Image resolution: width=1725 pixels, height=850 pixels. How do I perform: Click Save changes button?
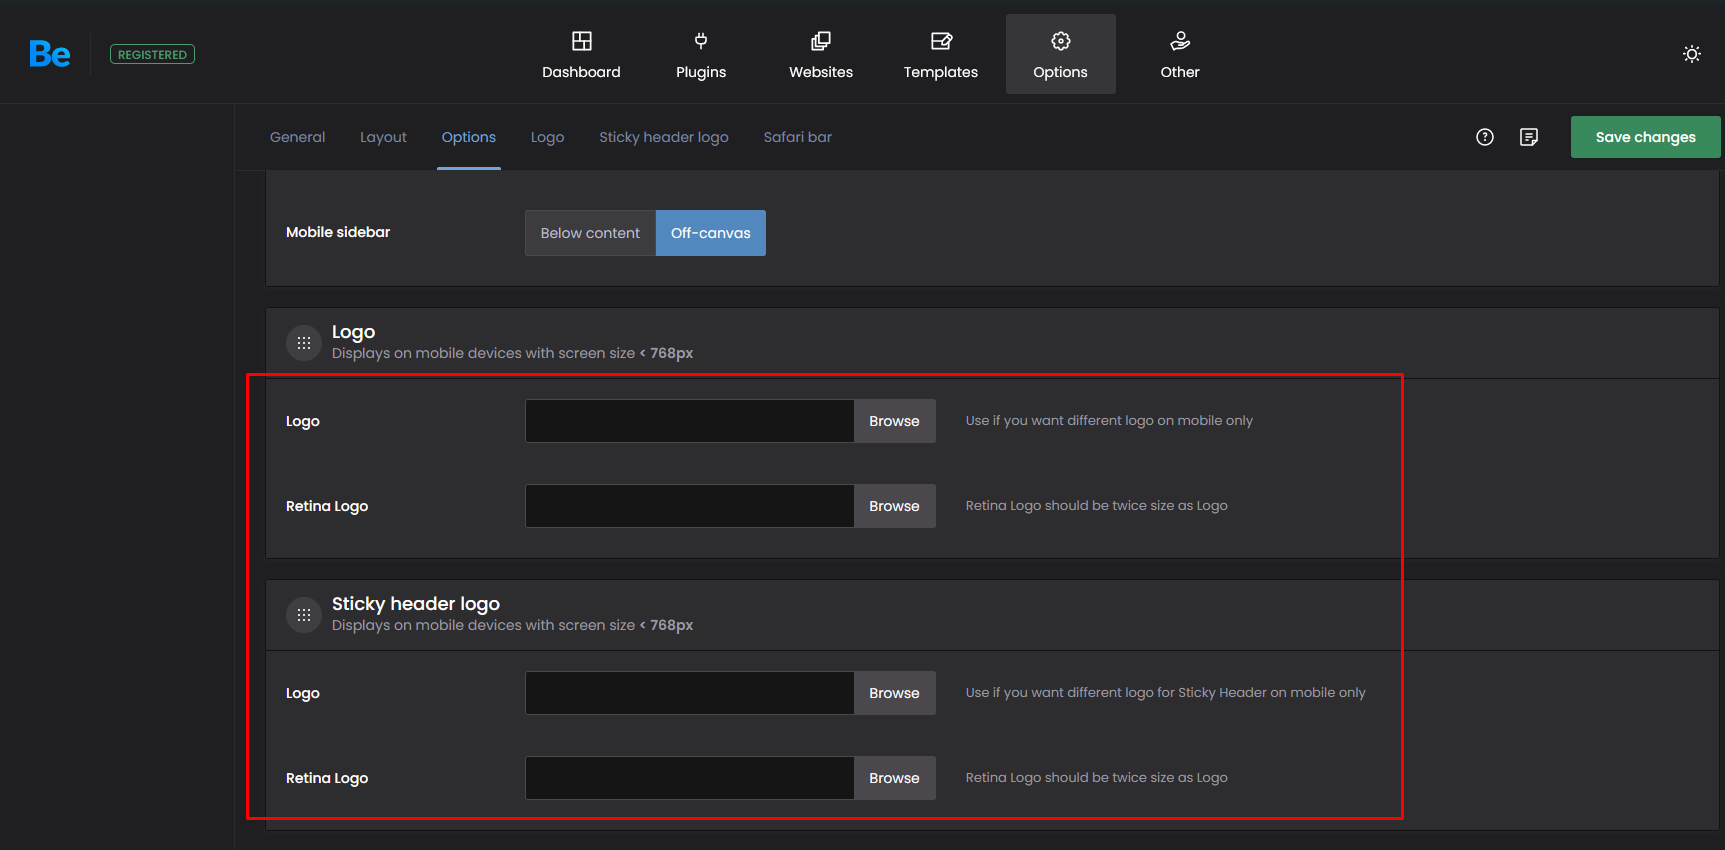[1646, 137]
